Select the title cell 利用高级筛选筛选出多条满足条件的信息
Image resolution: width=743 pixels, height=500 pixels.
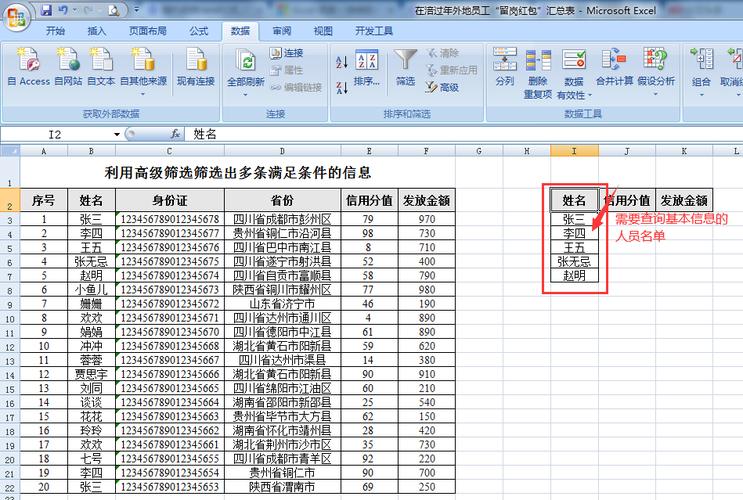(237, 173)
